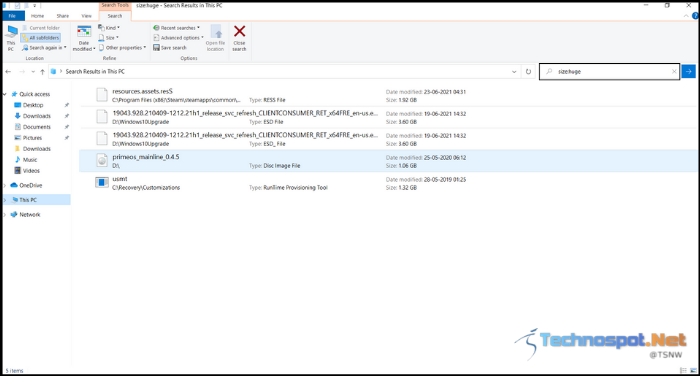This screenshot has height=376, width=700.
Task: Click Music note icon in navigation pane
Action: 18,159
